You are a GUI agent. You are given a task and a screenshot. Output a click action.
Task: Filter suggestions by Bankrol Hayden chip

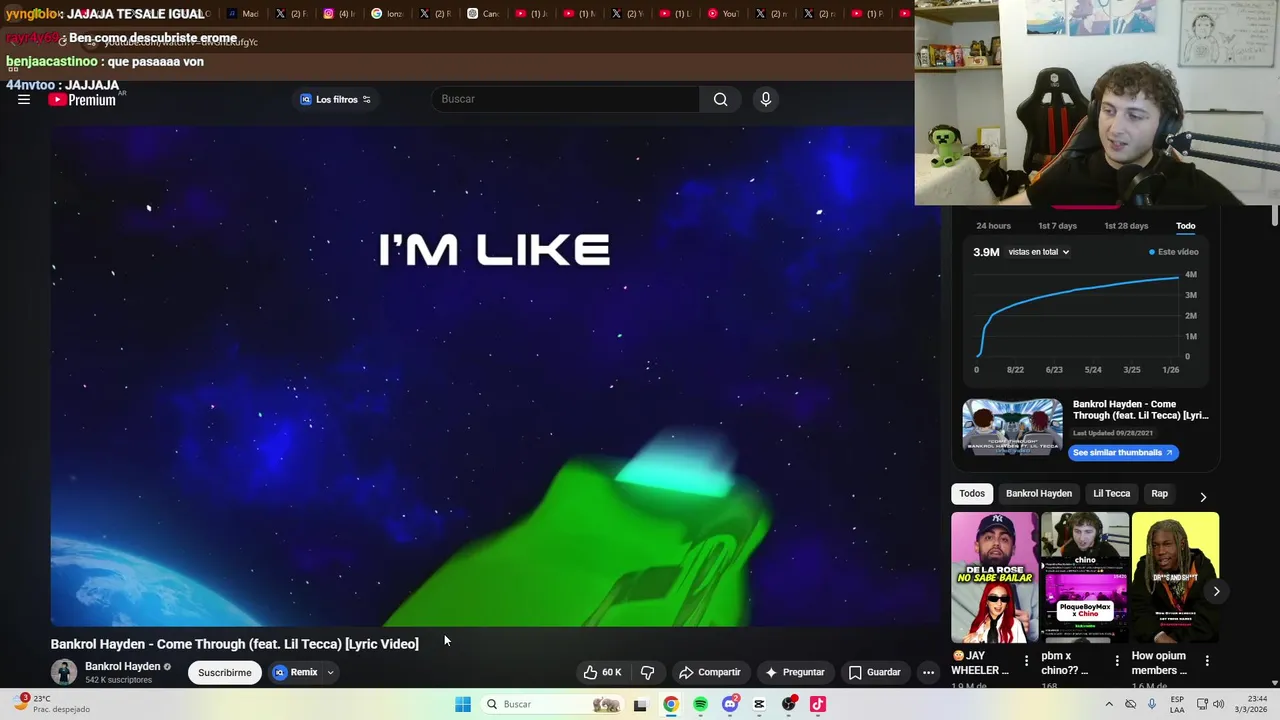point(1039,493)
